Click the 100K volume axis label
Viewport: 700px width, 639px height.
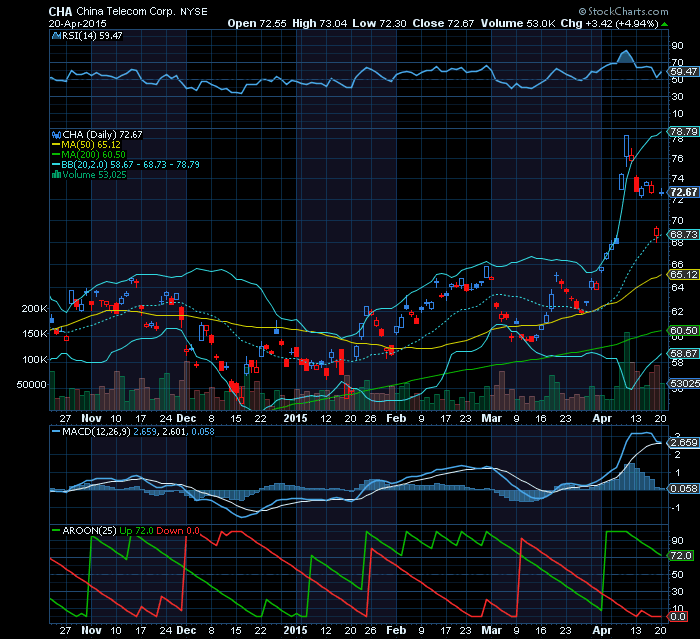pos(34,359)
